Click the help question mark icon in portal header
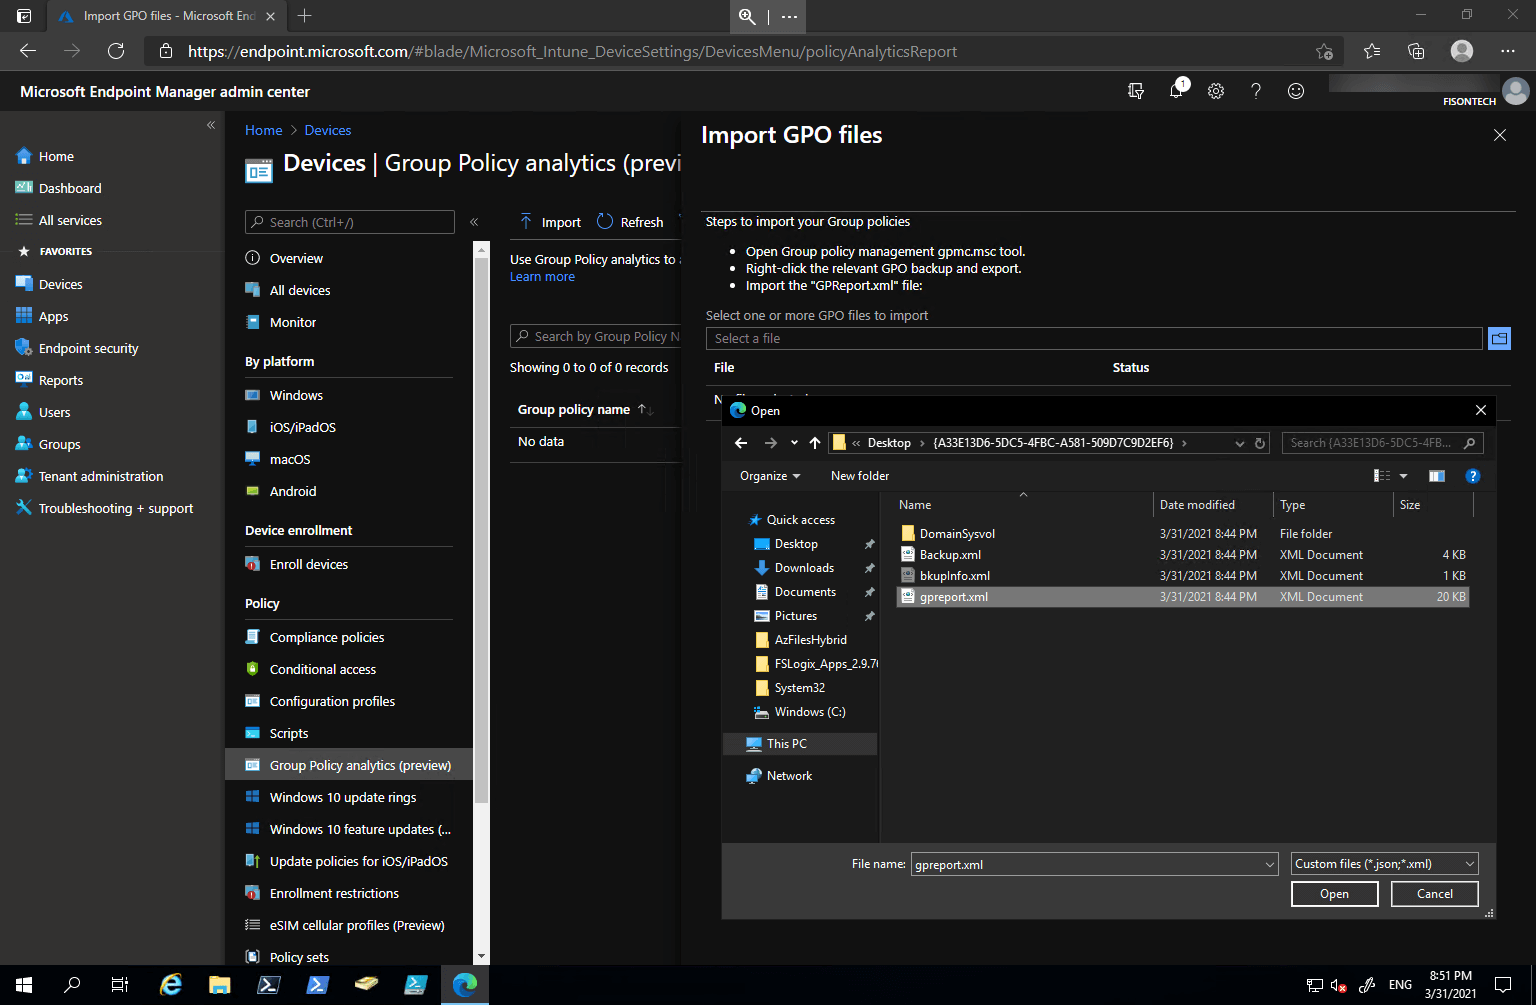The image size is (1536, 1005). click(1256, 91)
